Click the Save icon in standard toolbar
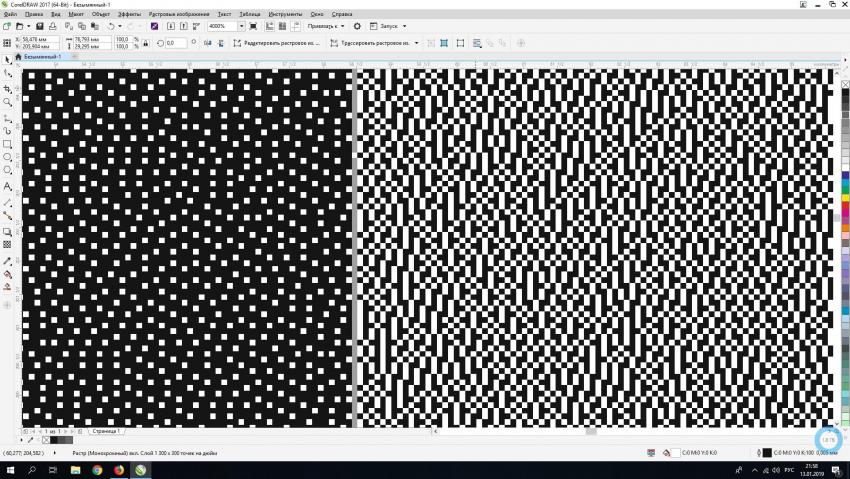850x479 pixels. (39, 26)
